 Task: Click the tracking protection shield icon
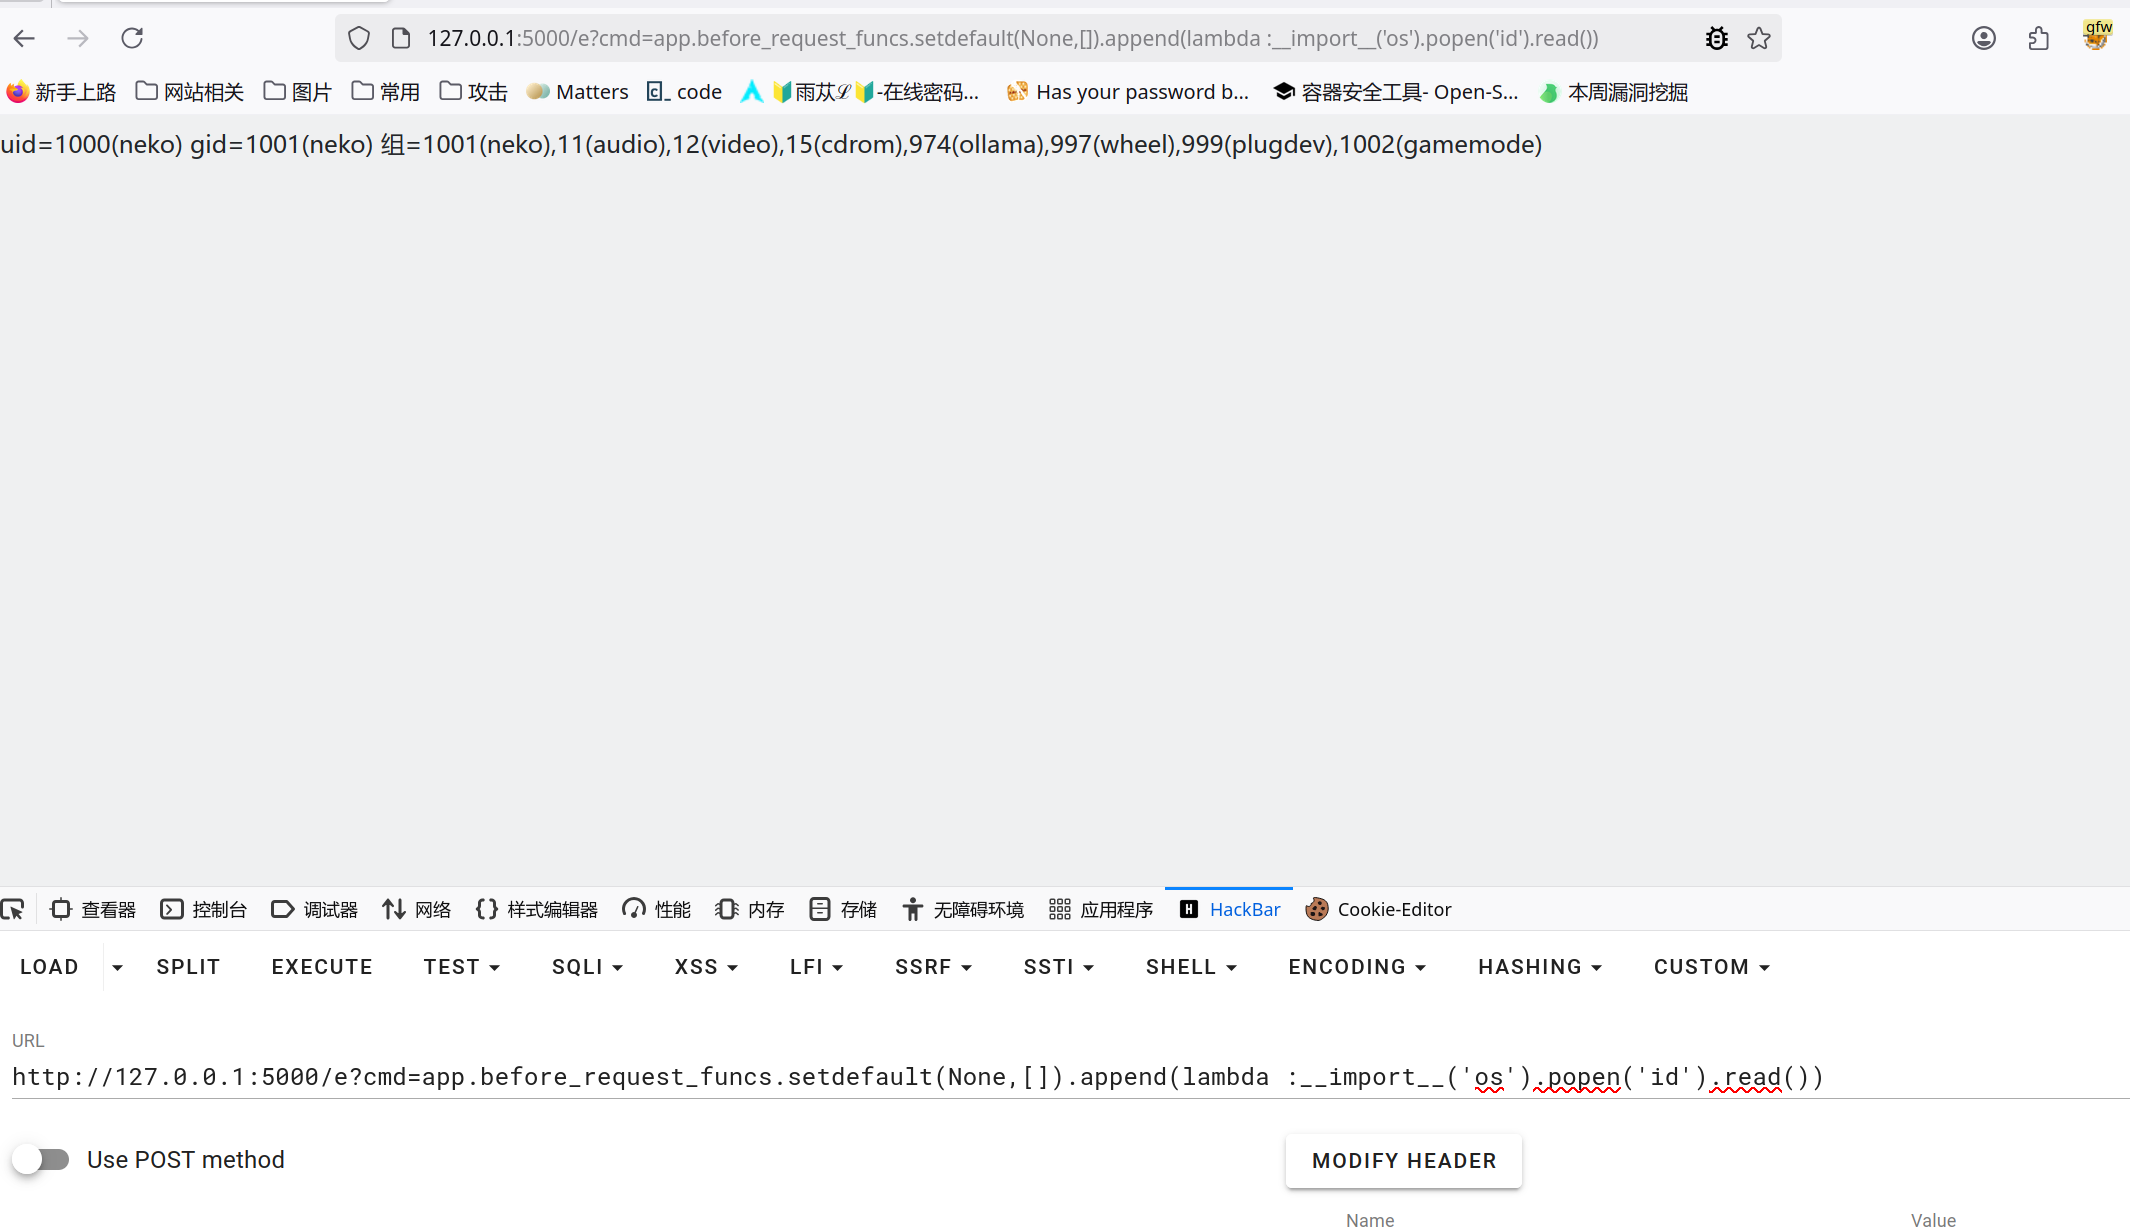[x=359, y=38]
